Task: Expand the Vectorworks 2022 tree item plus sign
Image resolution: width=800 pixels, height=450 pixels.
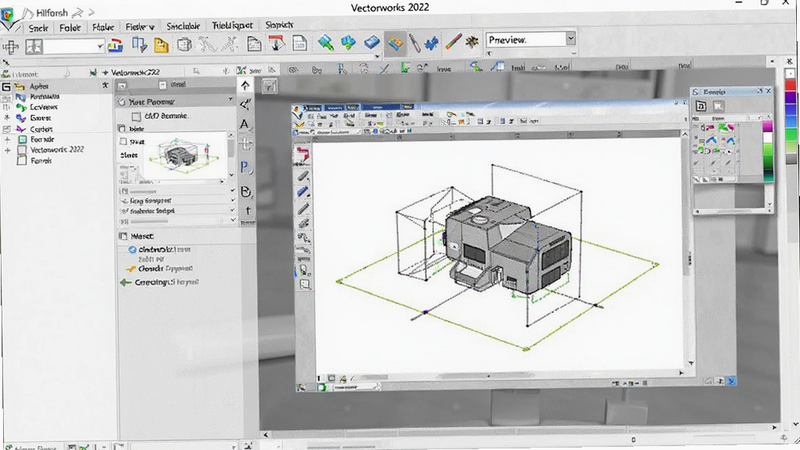Action: pos(7,151)
